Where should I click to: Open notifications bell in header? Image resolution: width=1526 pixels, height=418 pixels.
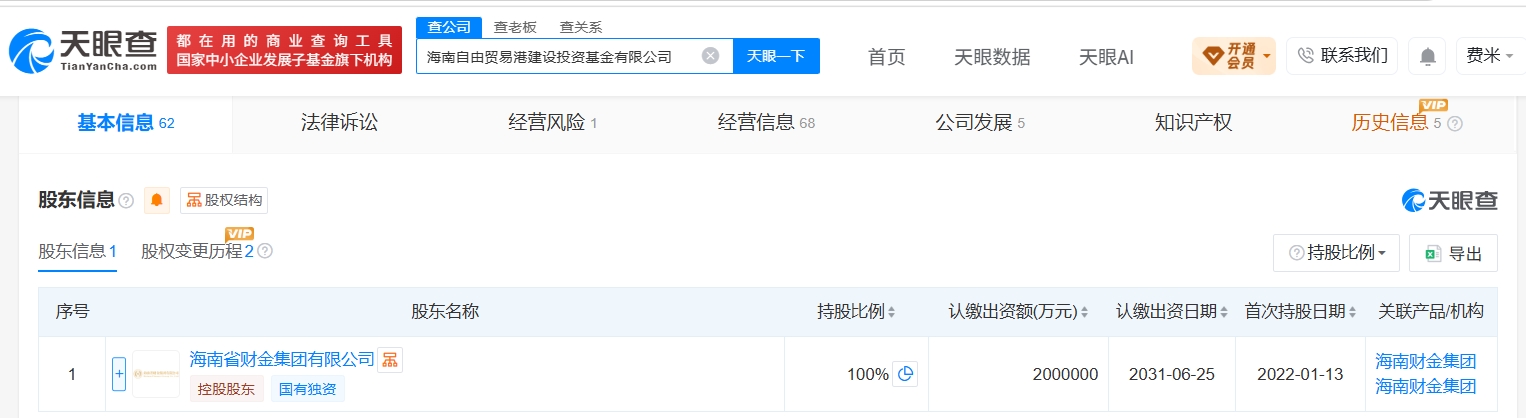click(x=1427, y=57)
